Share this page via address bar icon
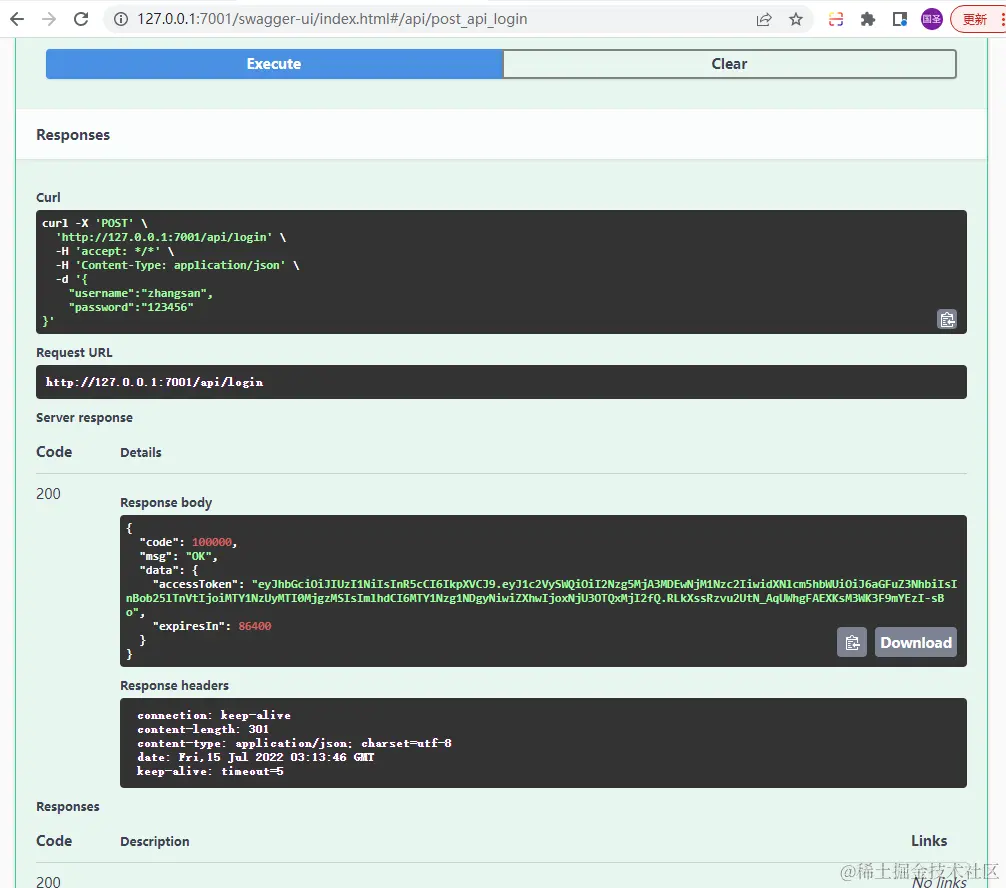The width and height of the screenshot is (1006, 888). [763, 19]
